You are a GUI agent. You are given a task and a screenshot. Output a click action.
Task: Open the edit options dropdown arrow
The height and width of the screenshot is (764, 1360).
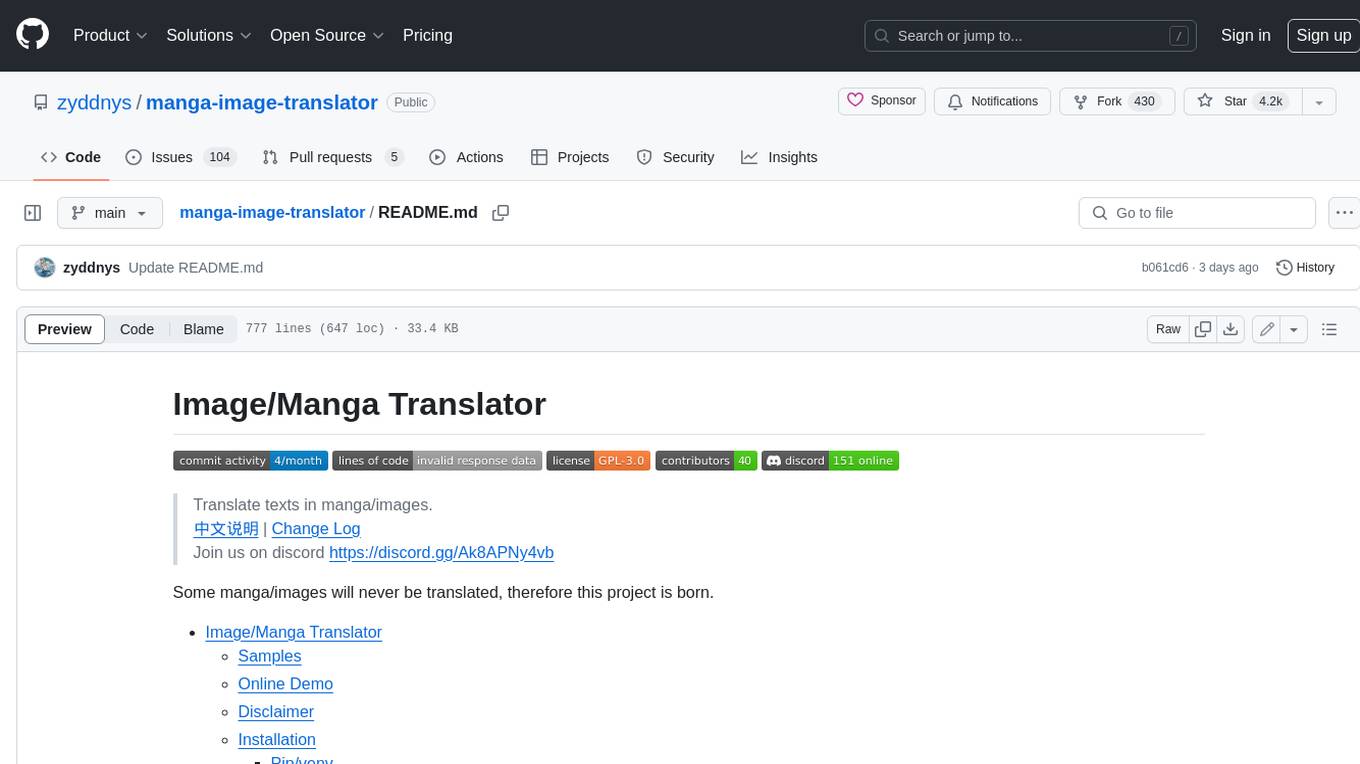pyautogui.click(x=1294, y=329)
